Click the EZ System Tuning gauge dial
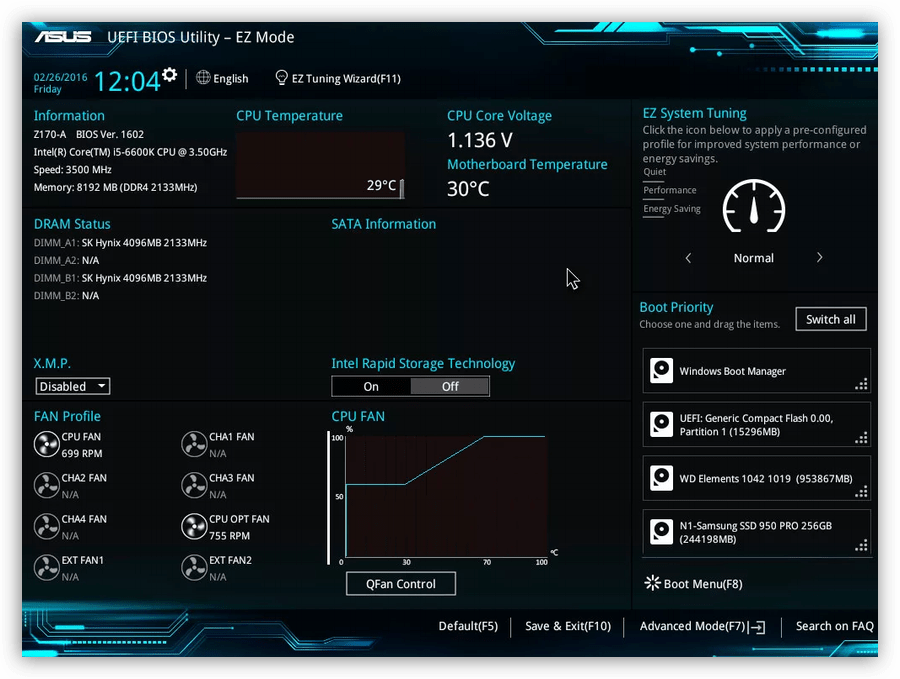This screenshot has height=679, width=900. pyautogui.click(x=754, y=206)
